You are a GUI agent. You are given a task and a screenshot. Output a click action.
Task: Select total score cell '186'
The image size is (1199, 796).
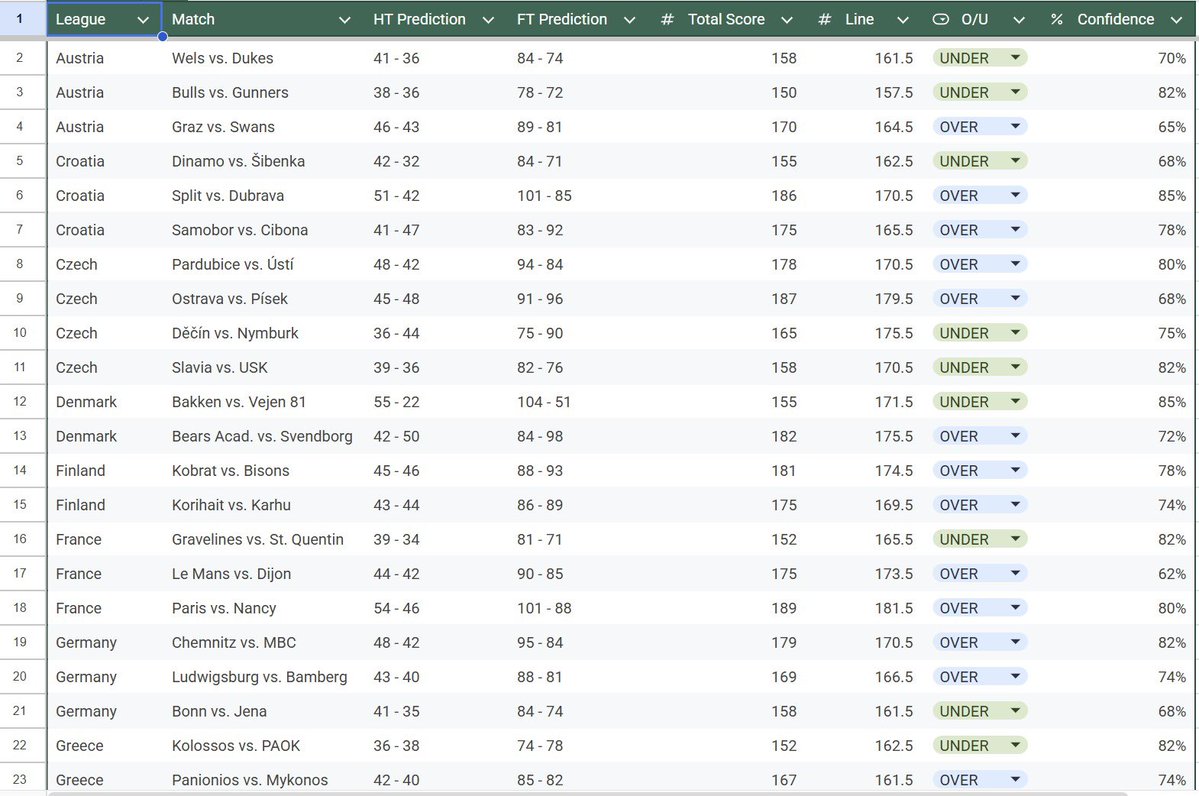pyautogui.click(x=730, y=196)
